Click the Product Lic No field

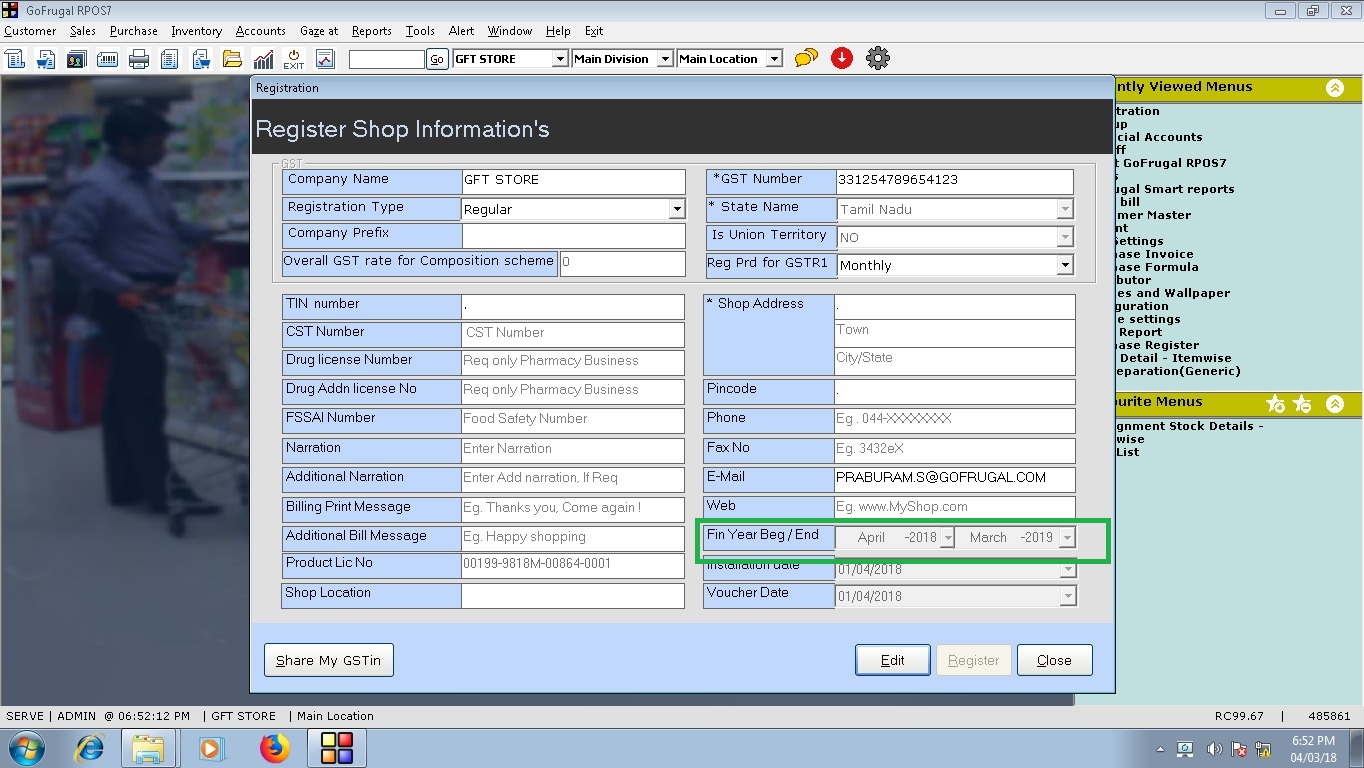pyautogui.click(x=573, y=565)
